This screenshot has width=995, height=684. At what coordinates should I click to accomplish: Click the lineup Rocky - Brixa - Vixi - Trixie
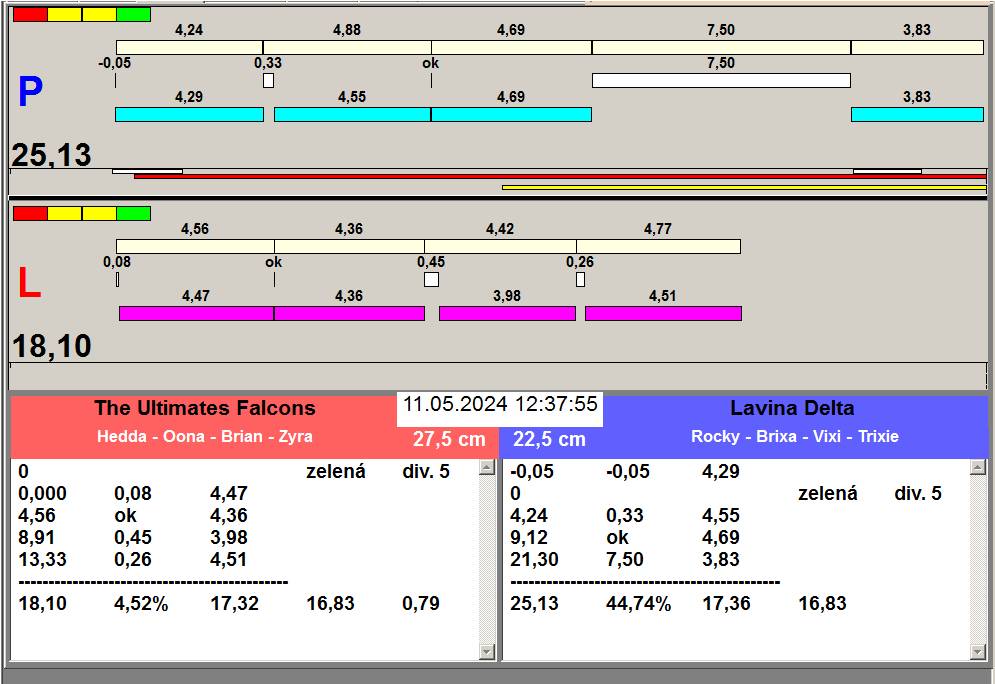coord(794,437)
